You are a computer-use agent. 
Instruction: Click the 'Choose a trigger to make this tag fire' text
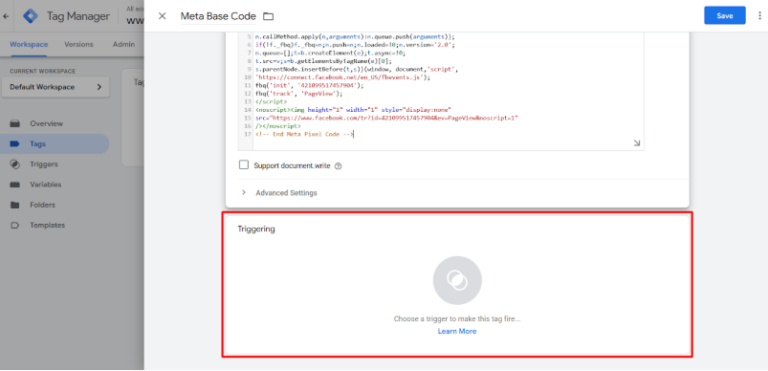point(457,319)
